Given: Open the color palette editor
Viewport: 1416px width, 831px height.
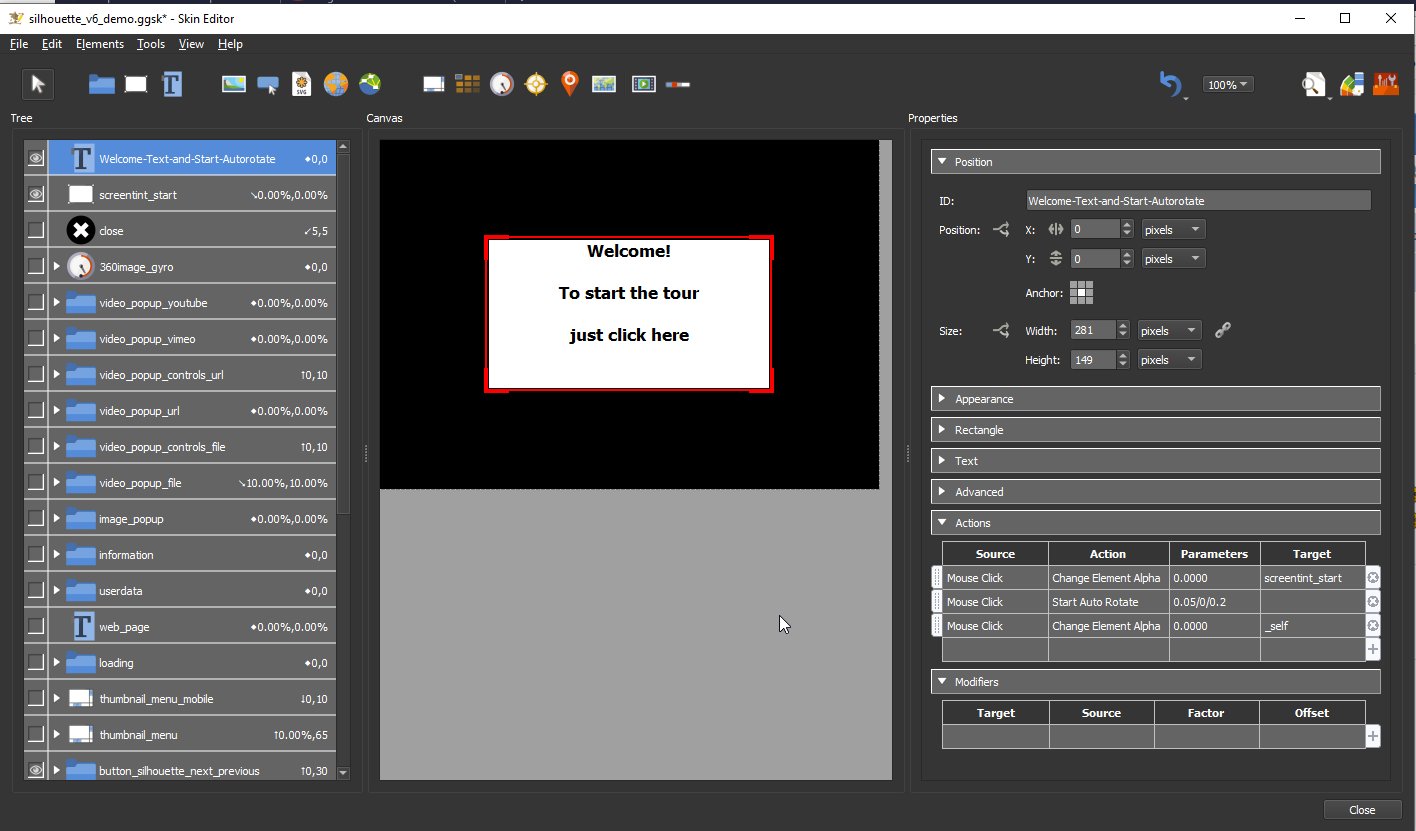Looking at the screenshot, I should (x=1352, y=85).
